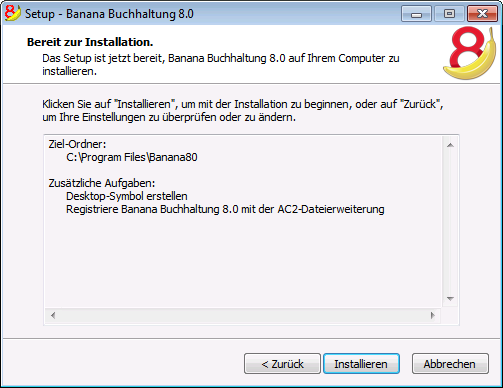Cancel setup with Abbrechen
Image resolution: width=503 pixels, height=388 pixels.
coord(450,364)
